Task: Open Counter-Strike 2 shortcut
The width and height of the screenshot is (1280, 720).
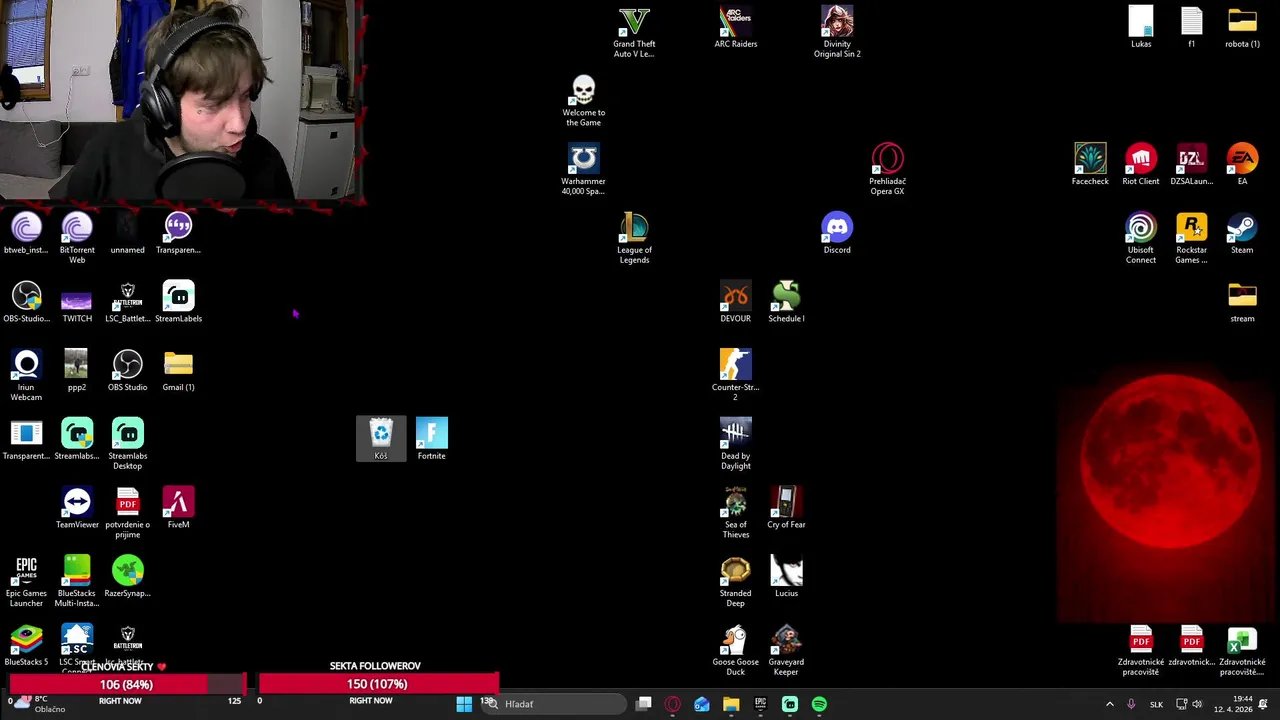Action: (x=735, y=375)
